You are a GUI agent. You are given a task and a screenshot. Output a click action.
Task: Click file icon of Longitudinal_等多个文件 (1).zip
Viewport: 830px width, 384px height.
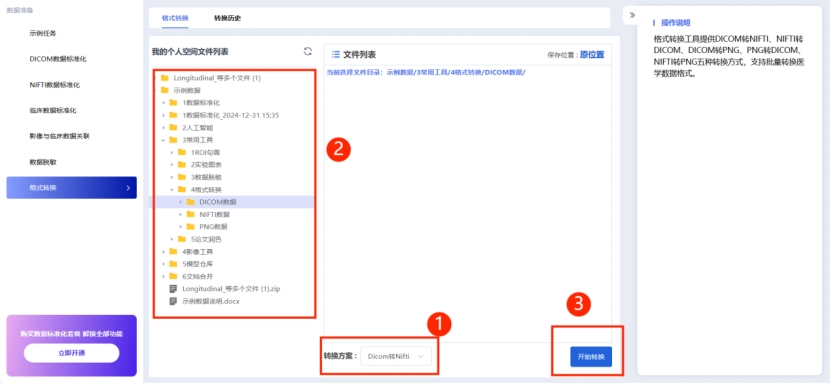point(173,289)
